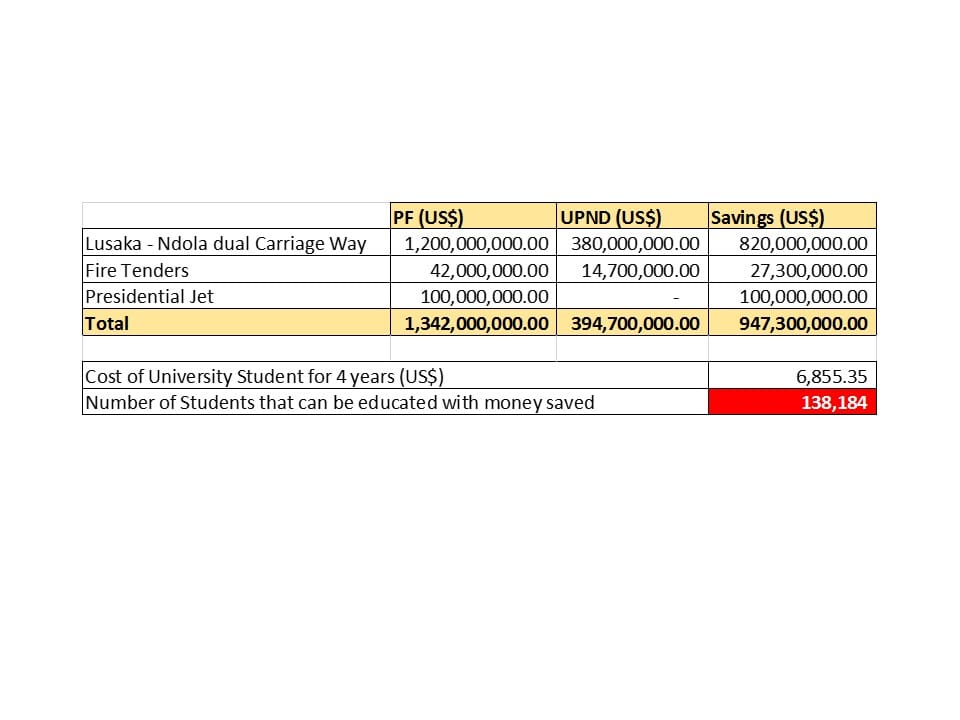This screenshot has width=960, height=720.
Task: Select Presidential Jet's Savings value 100,000,000.00
Action: [792, 296]
